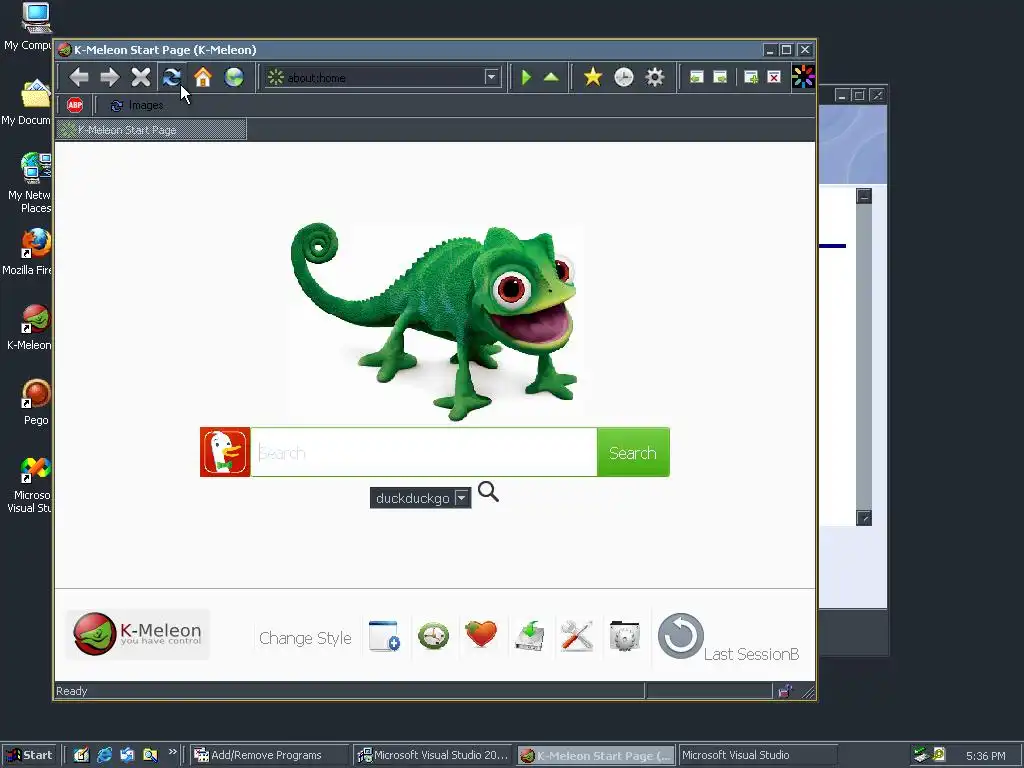
Task: Click the Ready status bar text
Action: [72, 691]
